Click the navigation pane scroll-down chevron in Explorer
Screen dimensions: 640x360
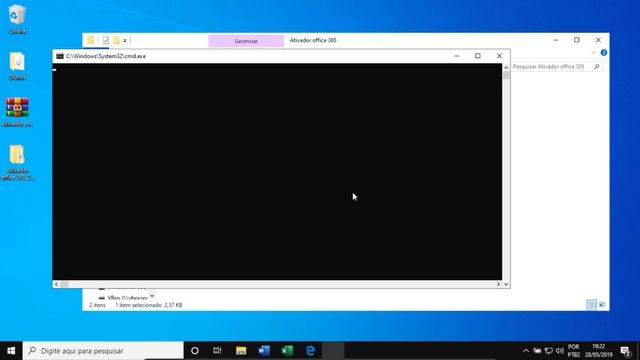(152, 296)
